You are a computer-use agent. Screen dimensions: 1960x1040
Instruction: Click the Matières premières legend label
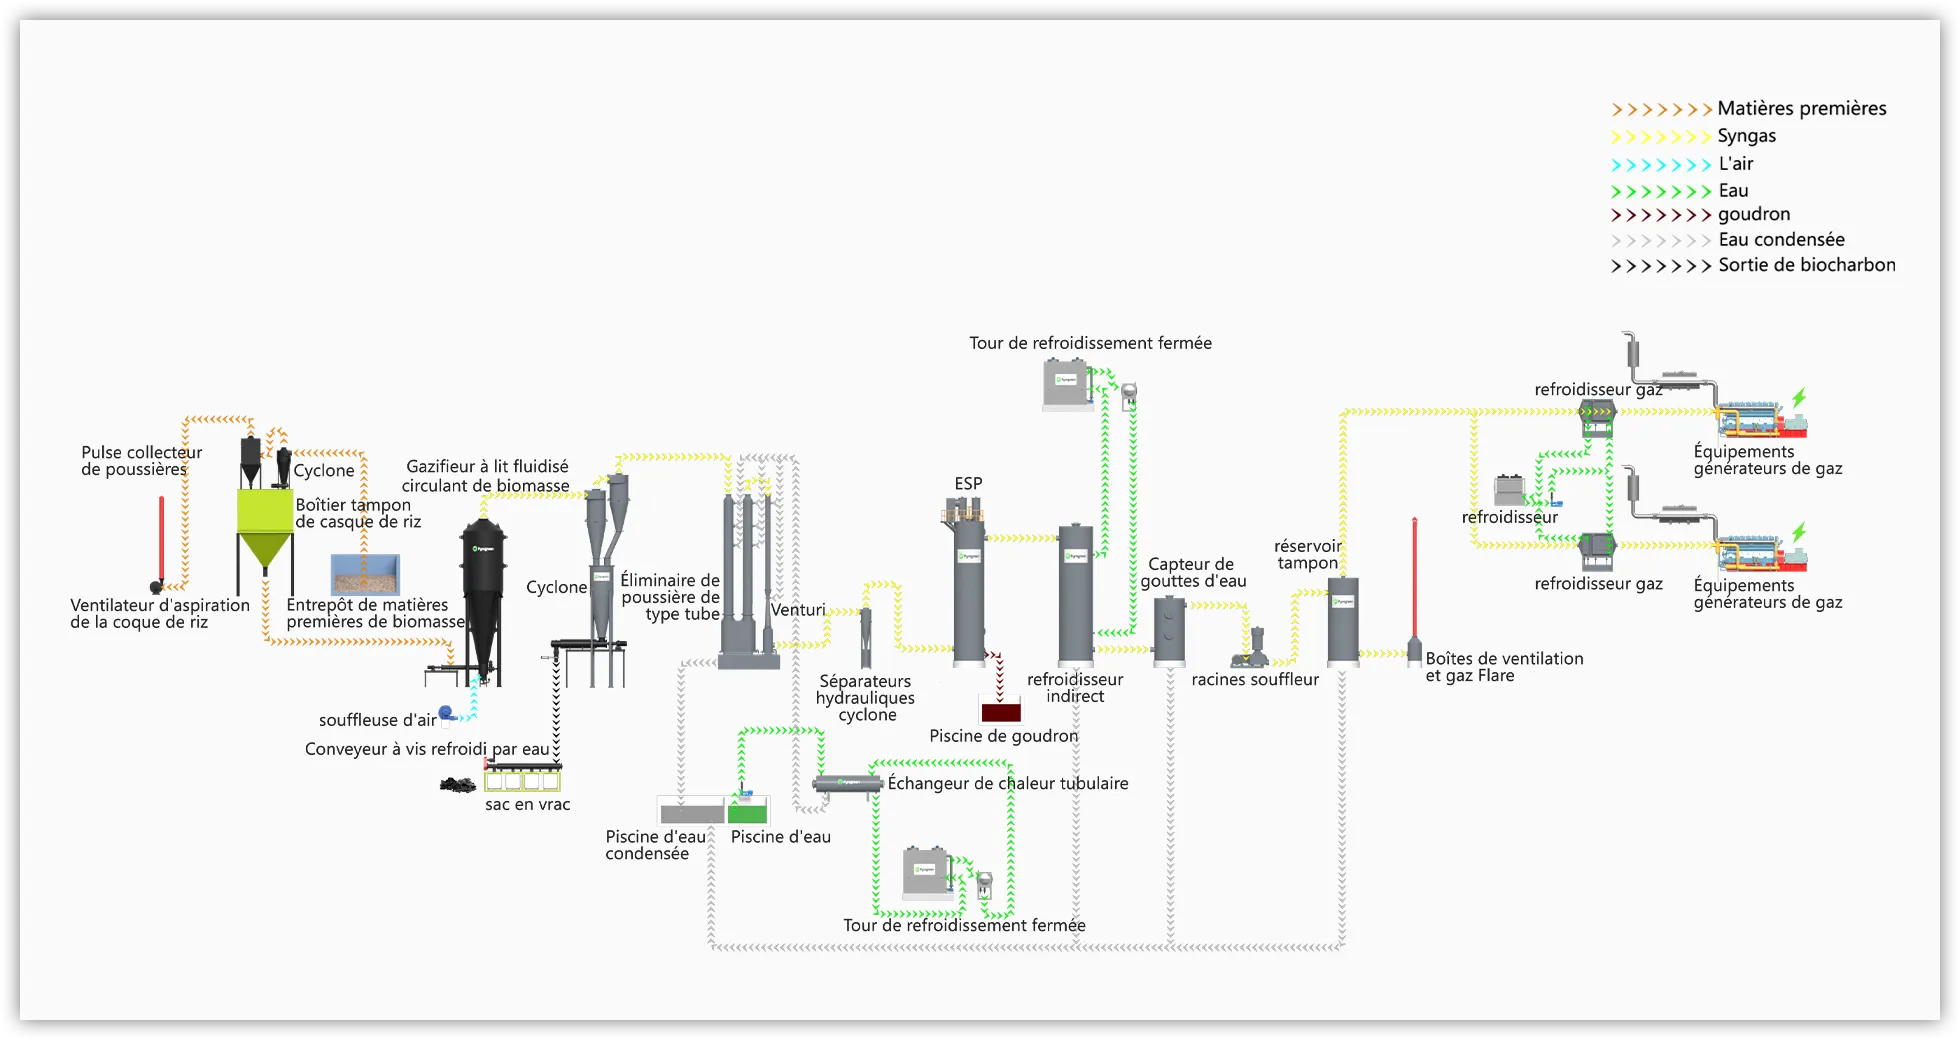pos(1801,108)
